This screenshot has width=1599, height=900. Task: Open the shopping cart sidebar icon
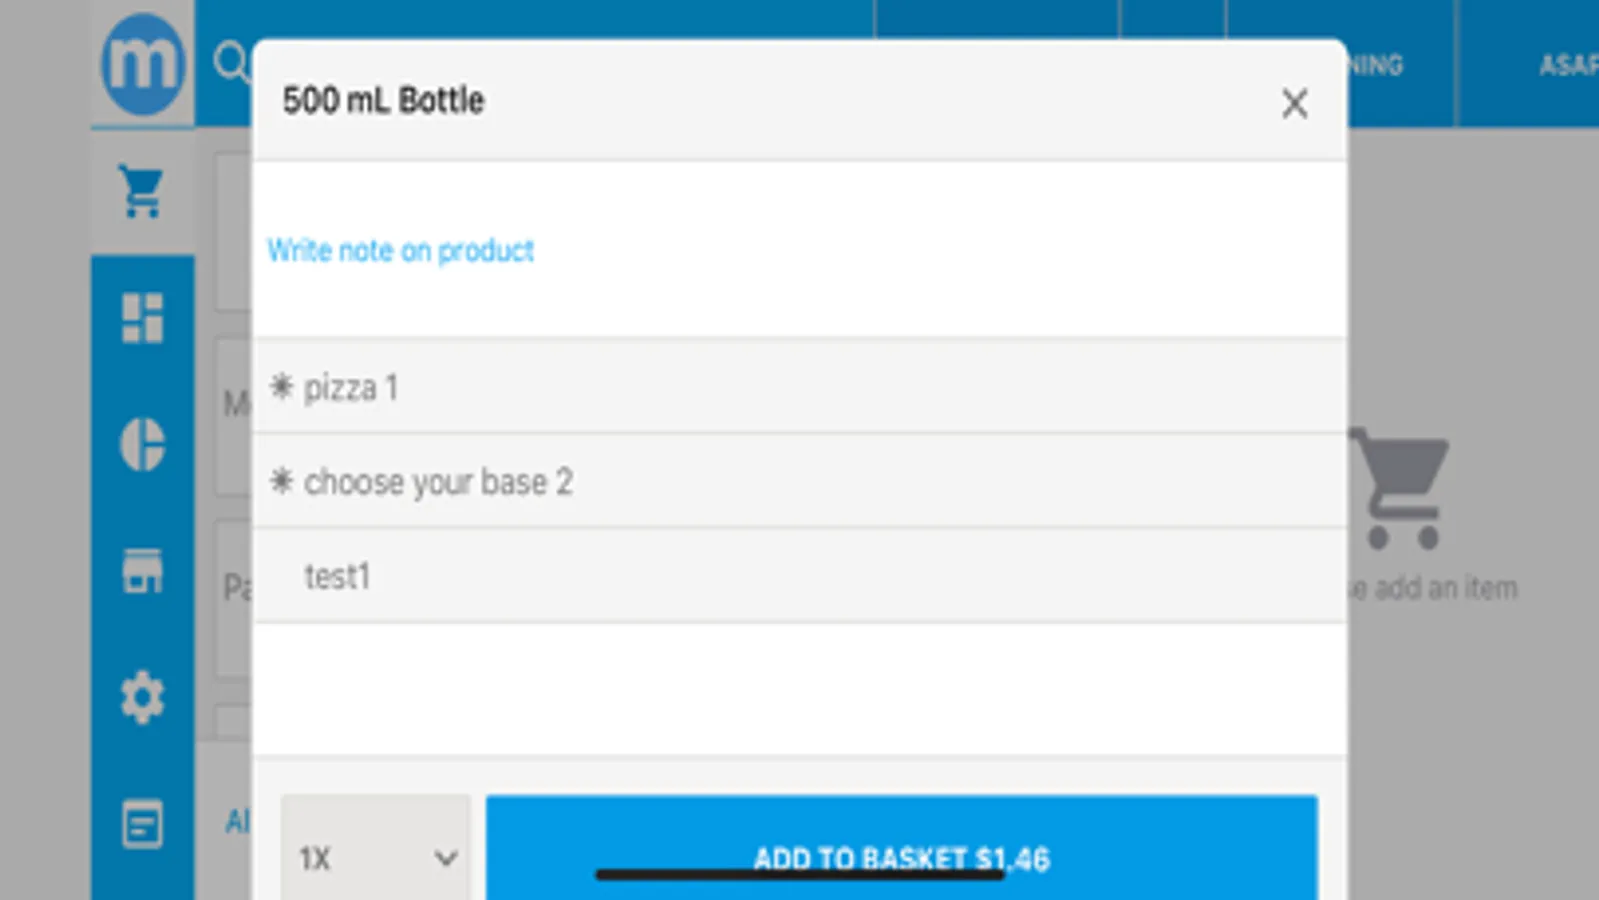coord(142,191)
